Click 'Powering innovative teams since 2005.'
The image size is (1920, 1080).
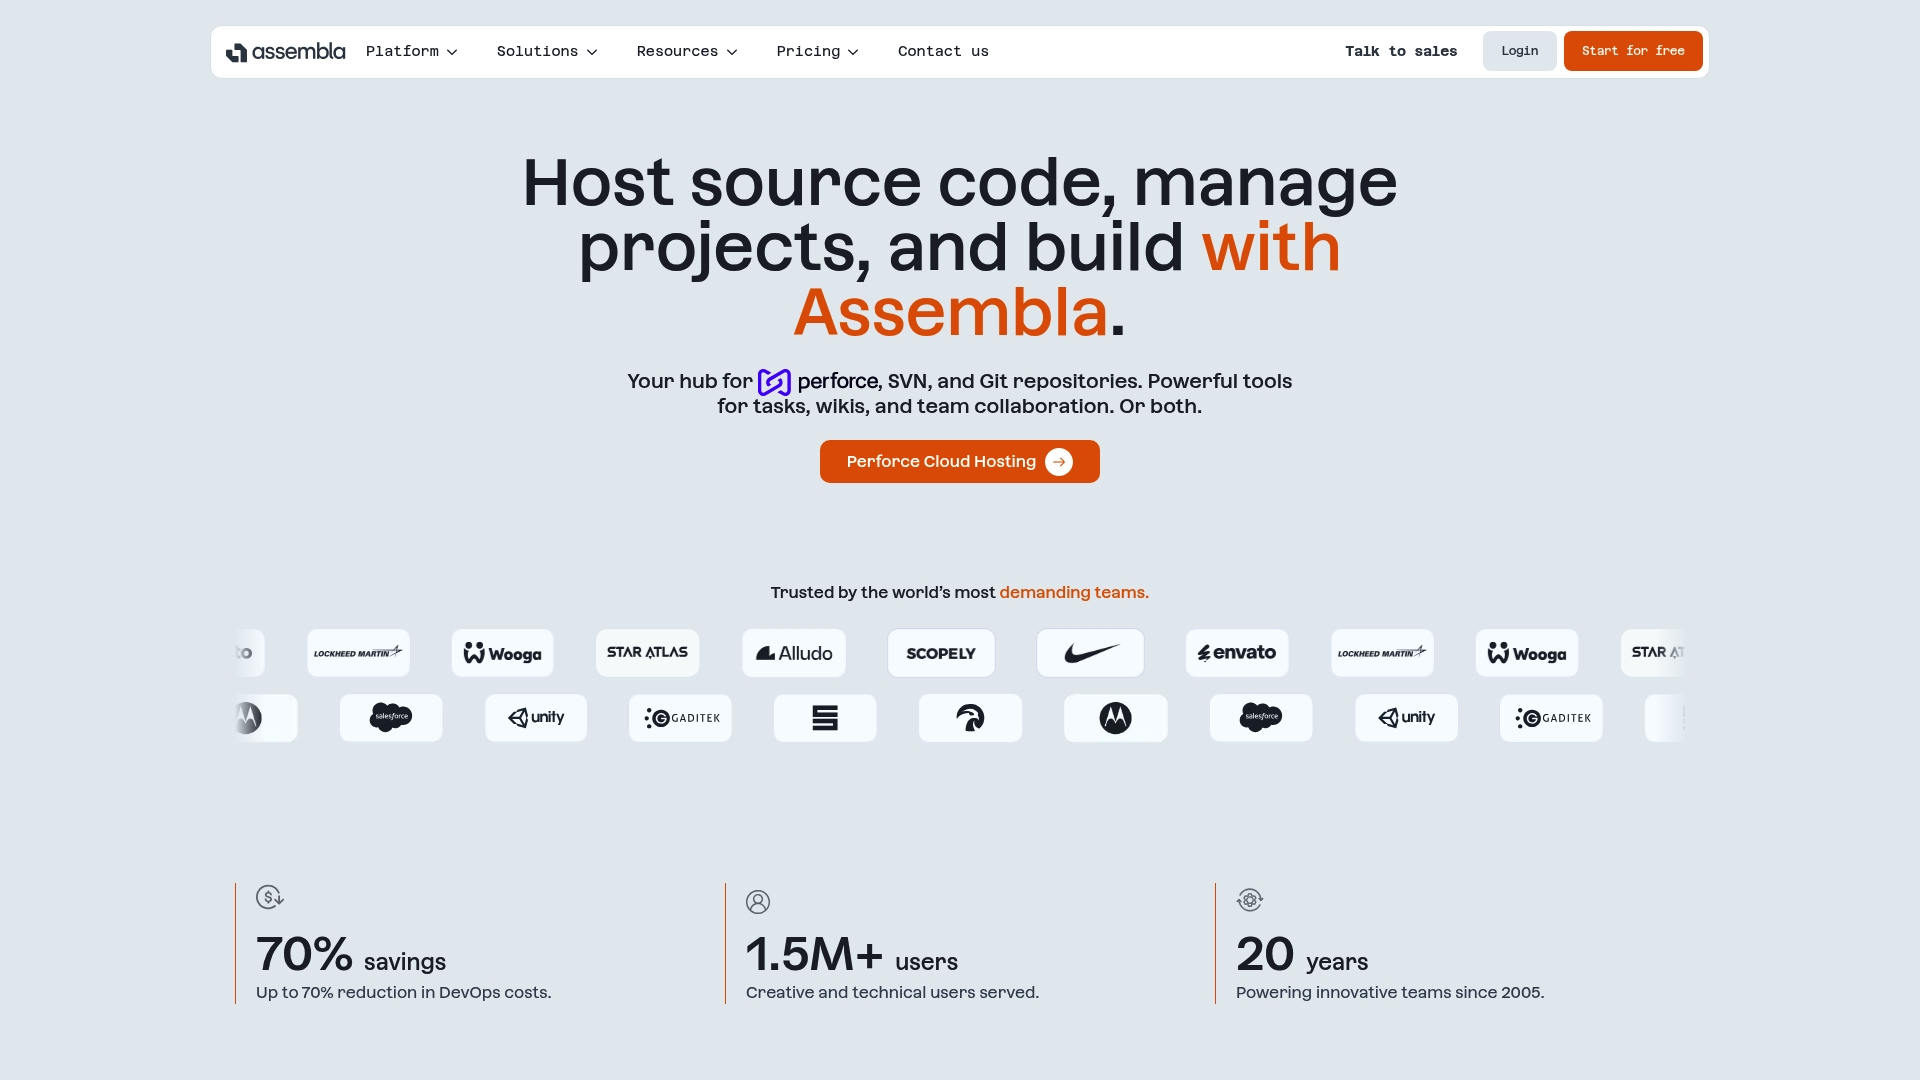coord(1390,993)
